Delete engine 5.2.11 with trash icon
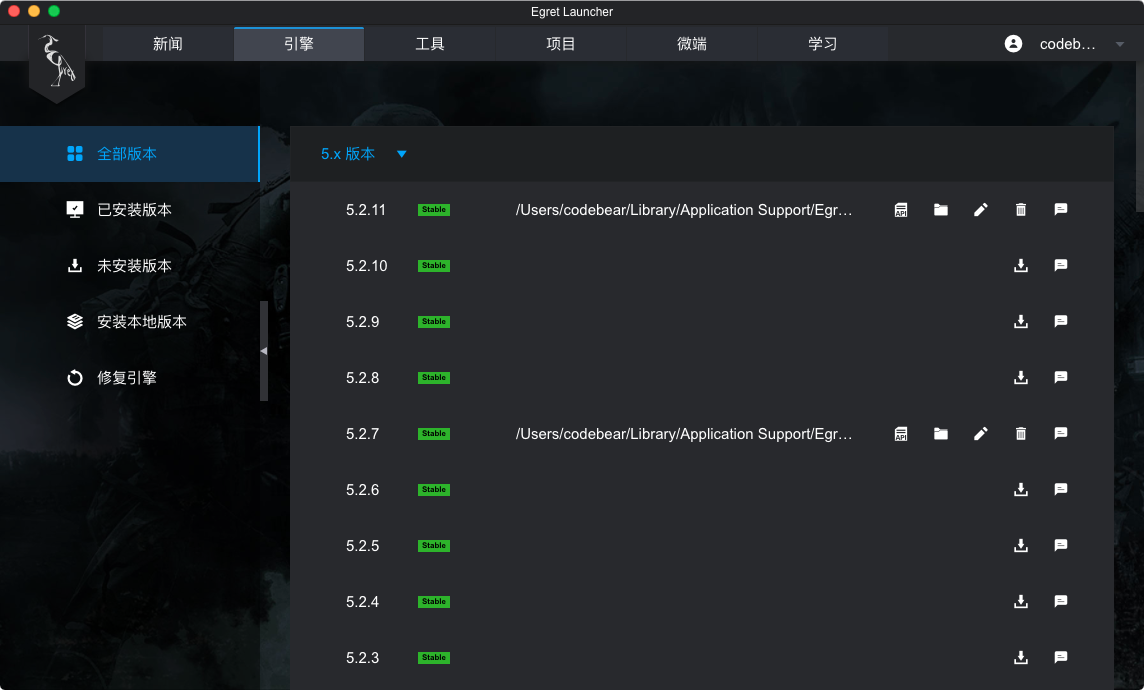 coord(1021,210)
